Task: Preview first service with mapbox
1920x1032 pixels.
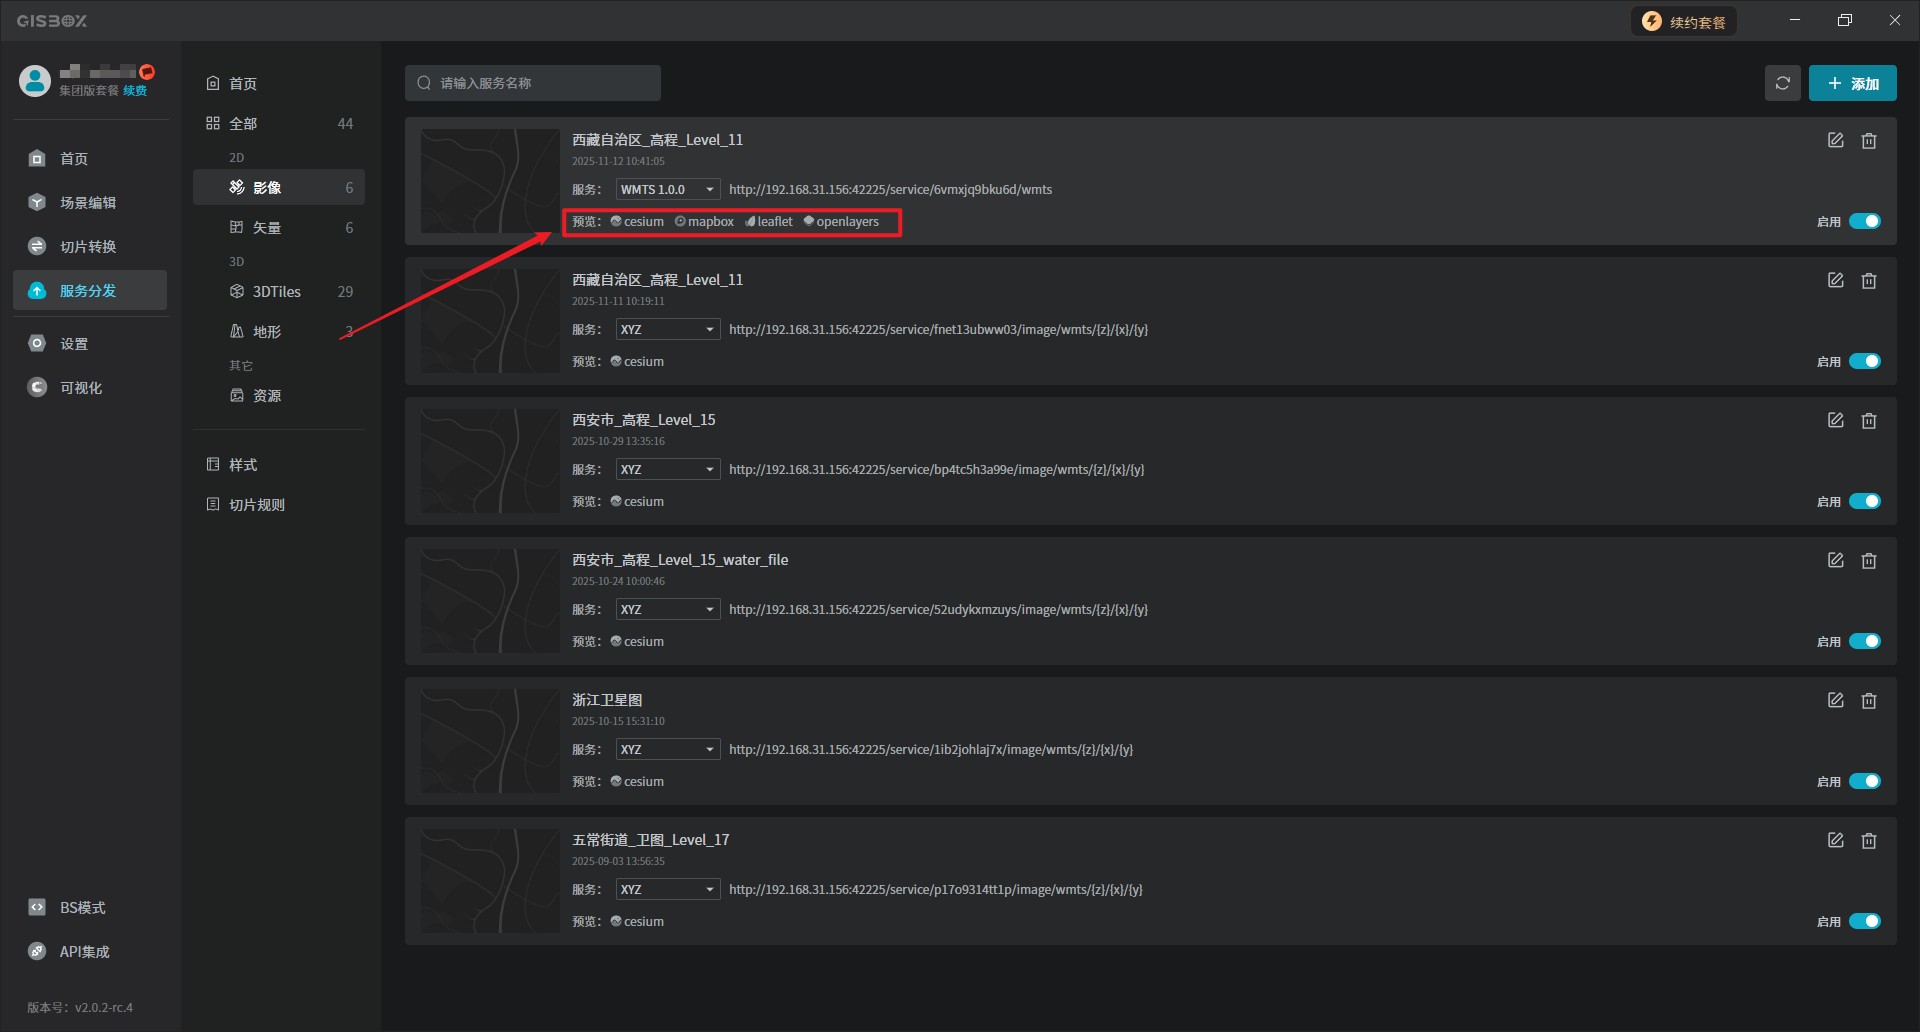Action: coord(704,222)
